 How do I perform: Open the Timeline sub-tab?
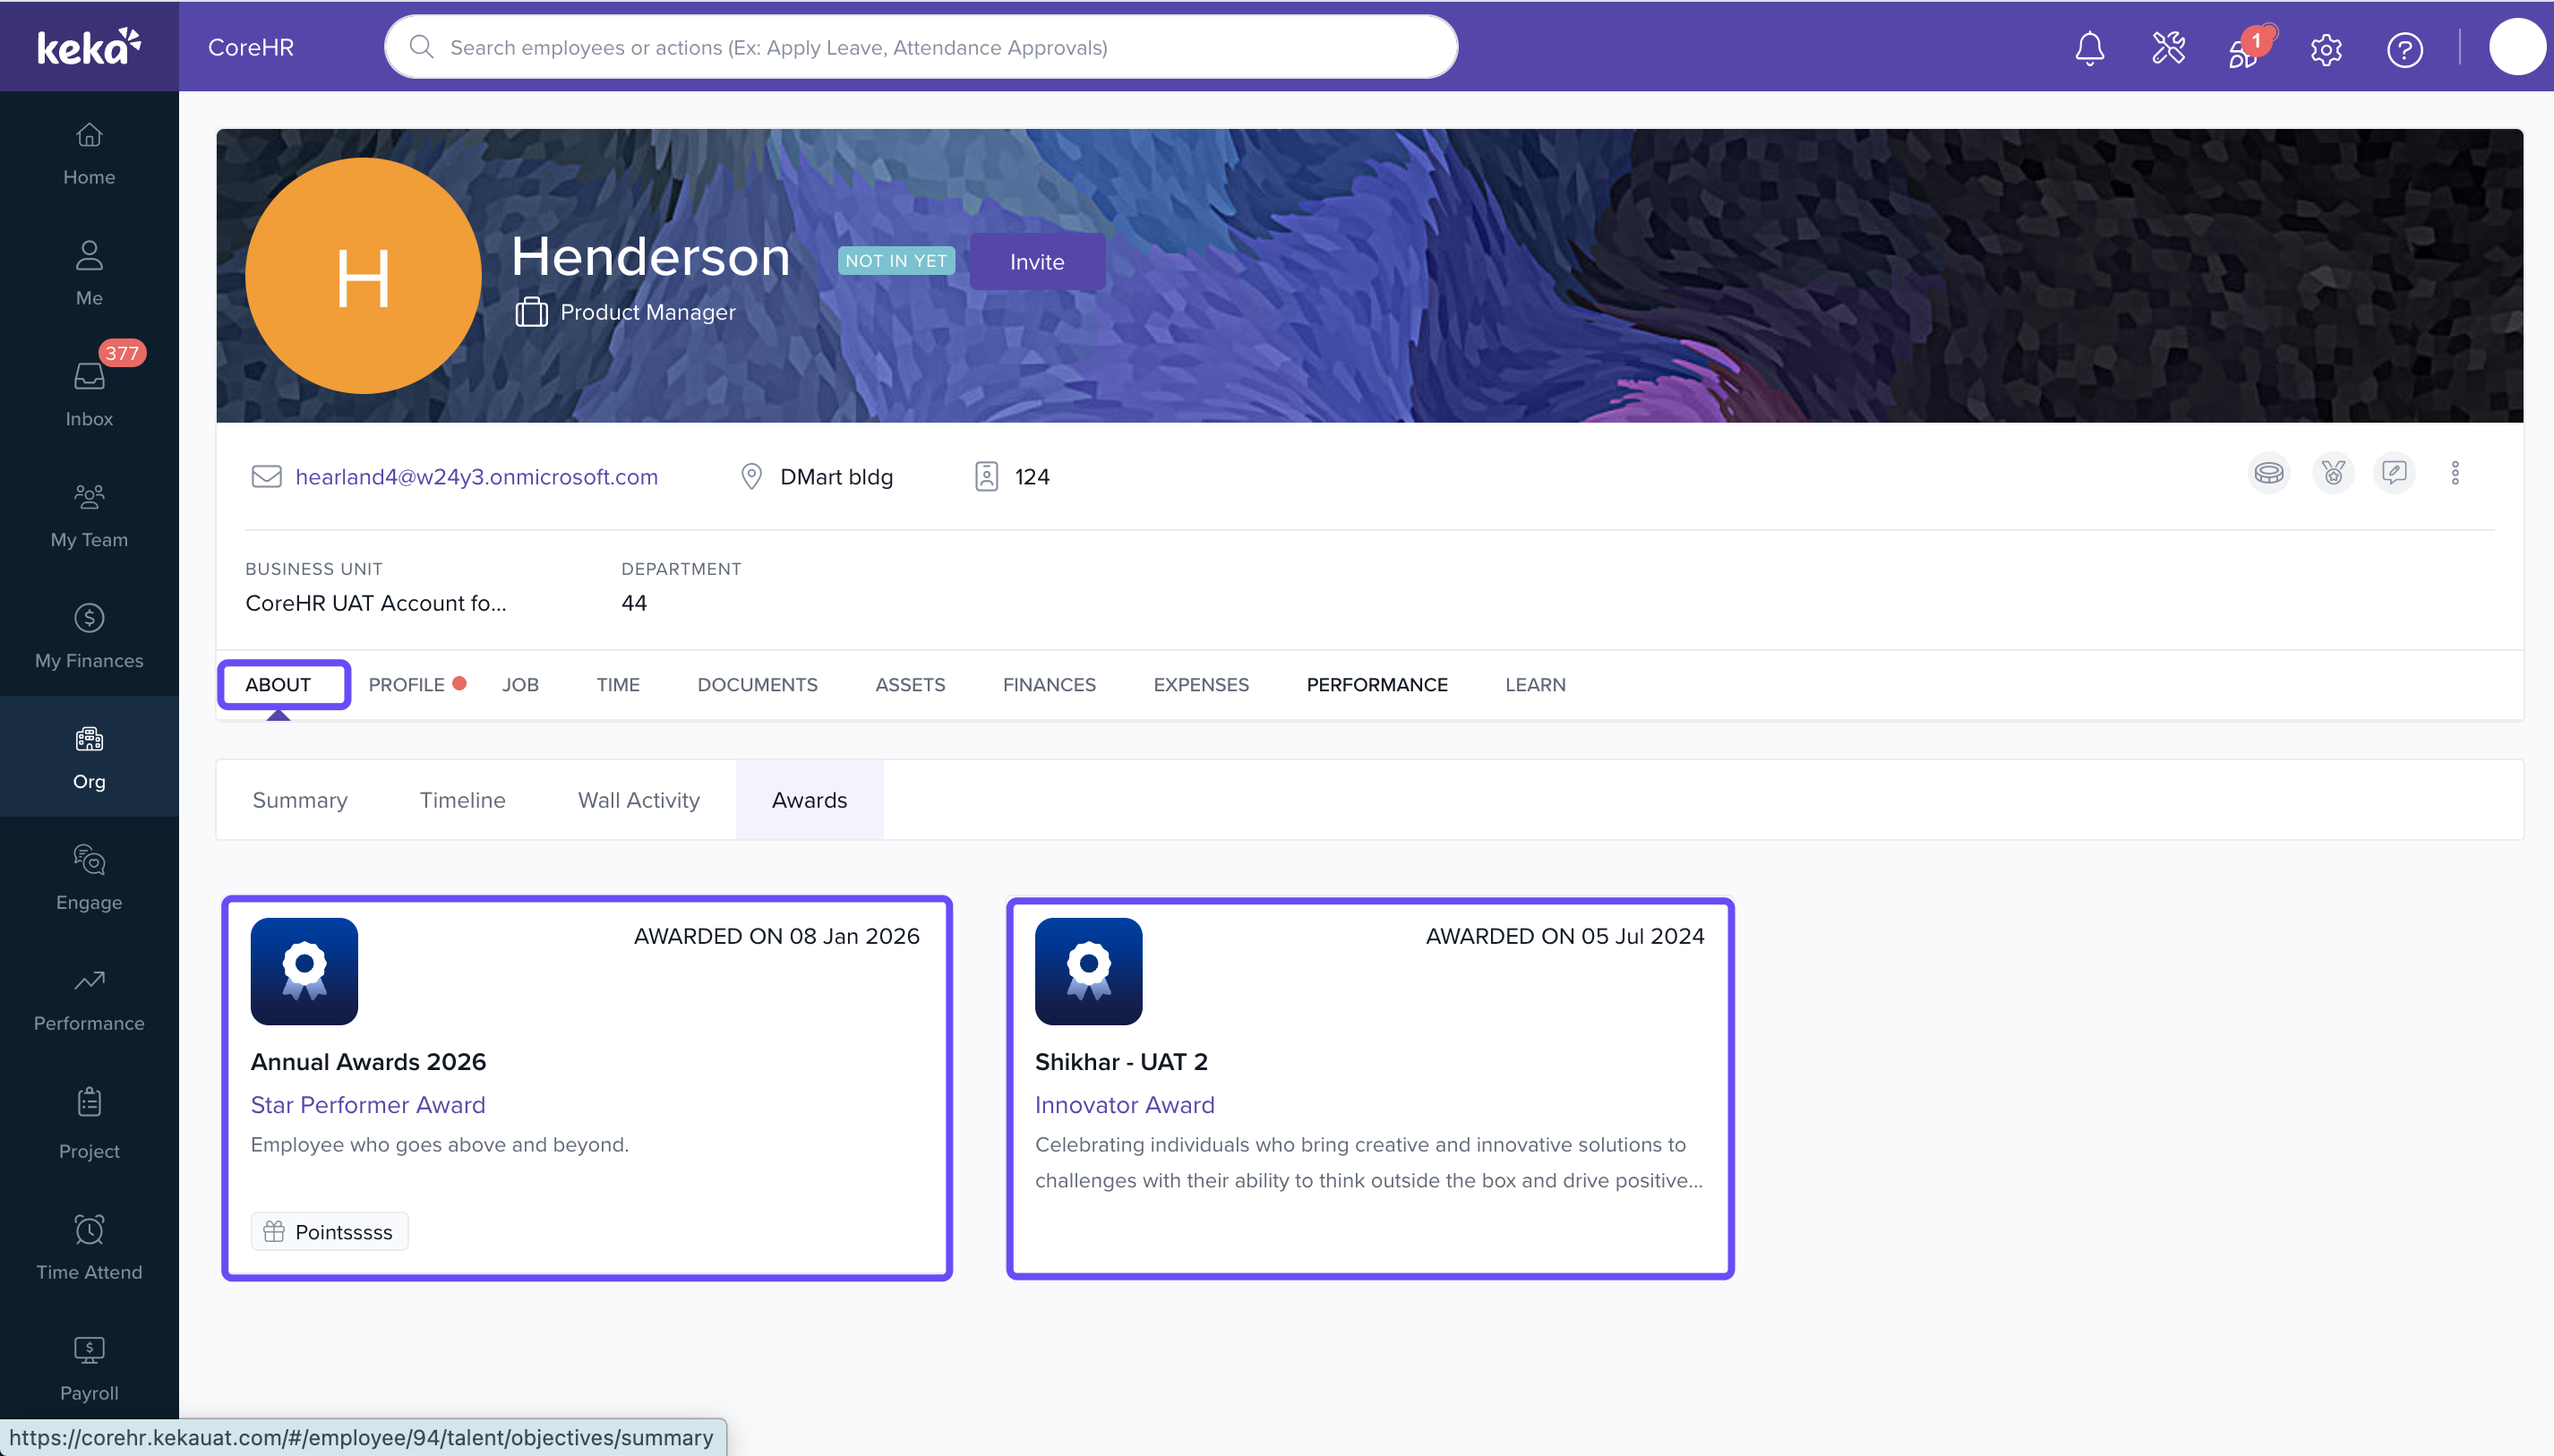tap(462, 800)
